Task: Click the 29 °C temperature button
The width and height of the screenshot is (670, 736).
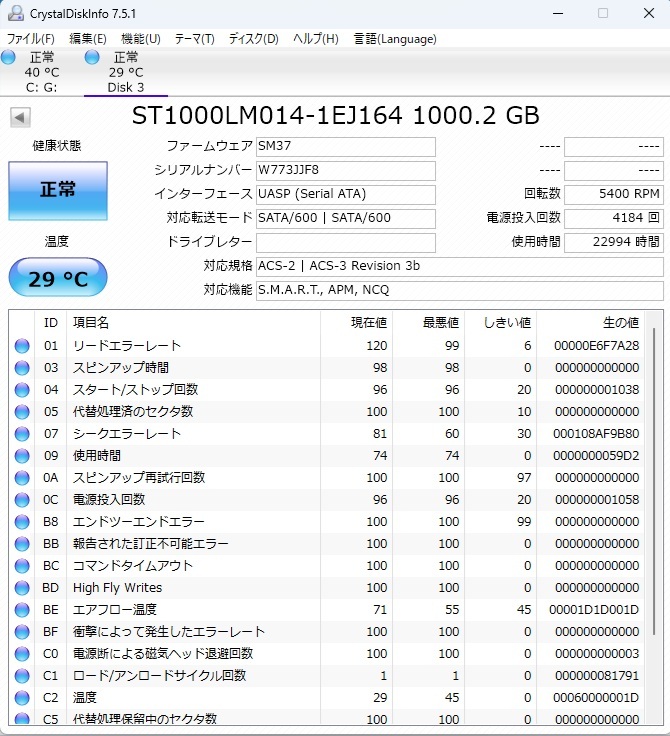Action: pyautogui.click(x=58, y=277)
